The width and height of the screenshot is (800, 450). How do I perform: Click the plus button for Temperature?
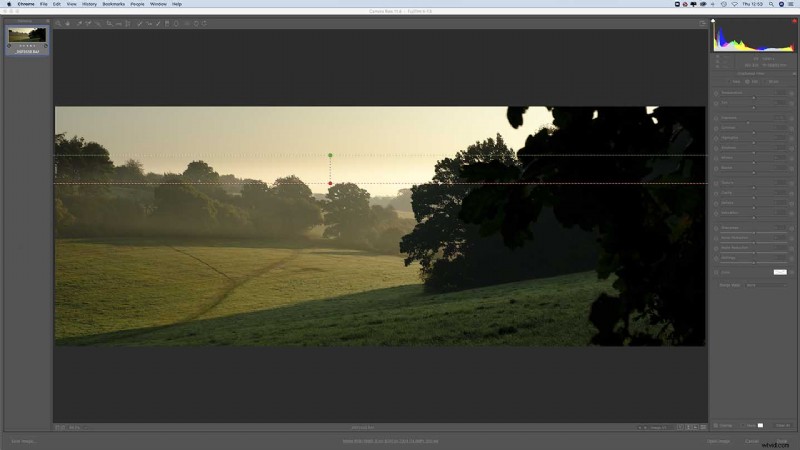[x=792, y=93]
